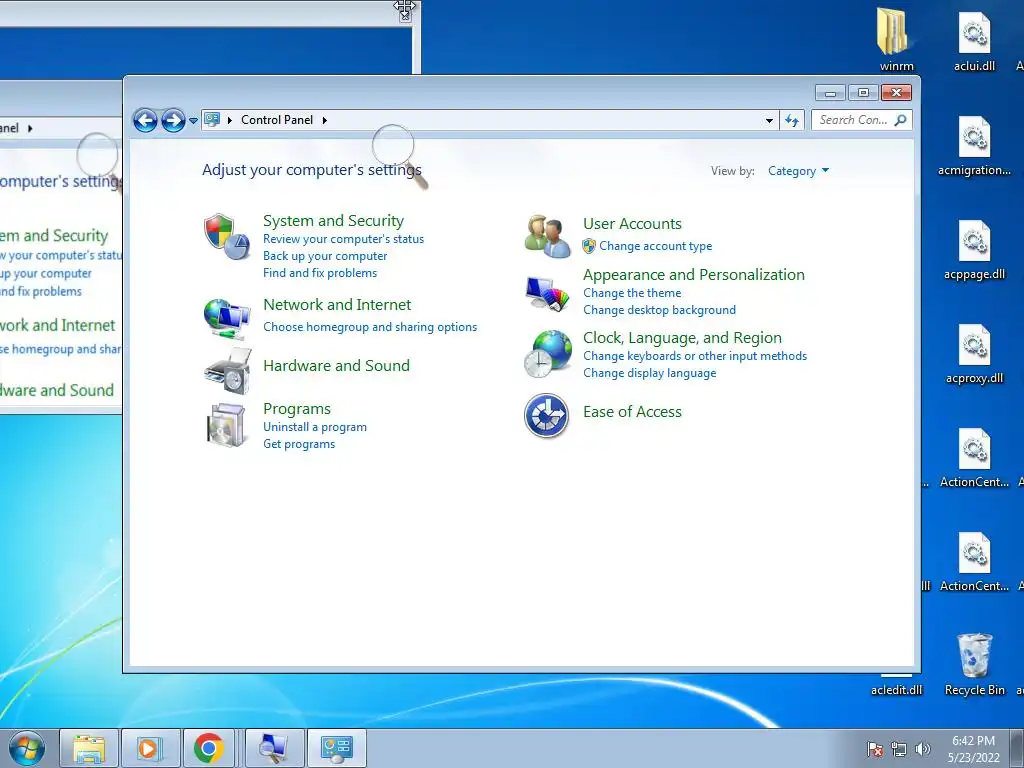Click the computer icon in the address bar
Screen dimensions: 1024x768
coord(212,120)
